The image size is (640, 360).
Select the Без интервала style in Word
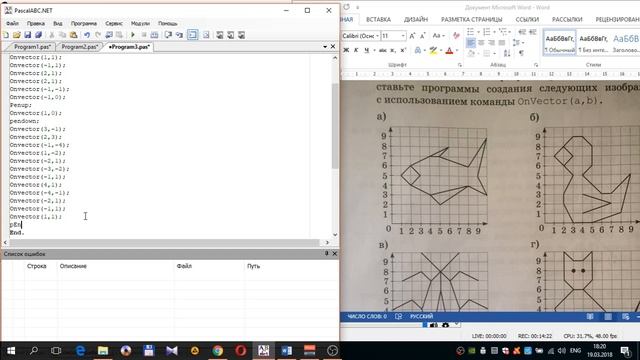click(593, 42)
